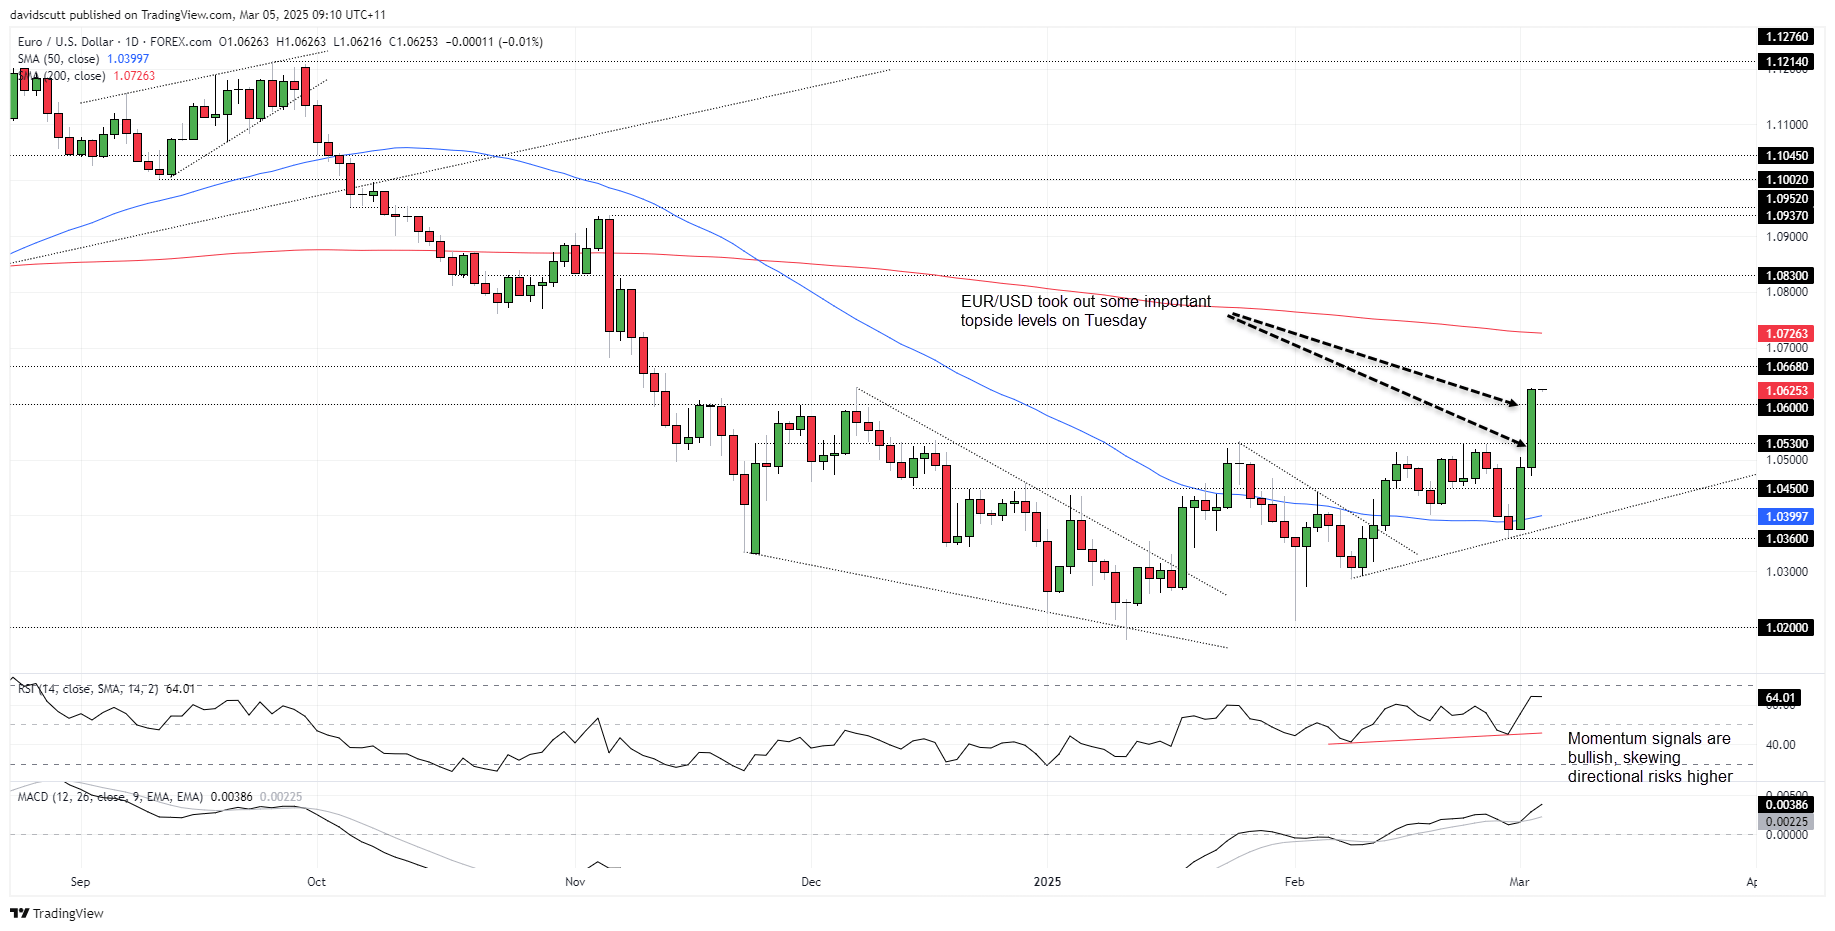Click the Nov label on the time axis
The image size is (1835, 931).
(x=575, y=882)
